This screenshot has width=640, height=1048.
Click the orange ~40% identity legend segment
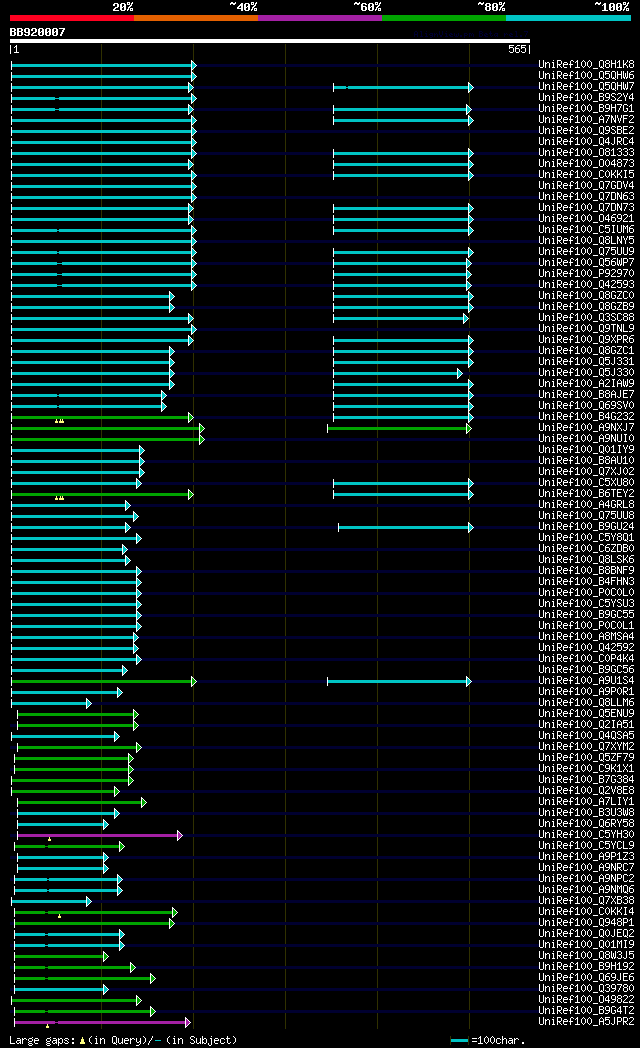click(x=196, y=18)
